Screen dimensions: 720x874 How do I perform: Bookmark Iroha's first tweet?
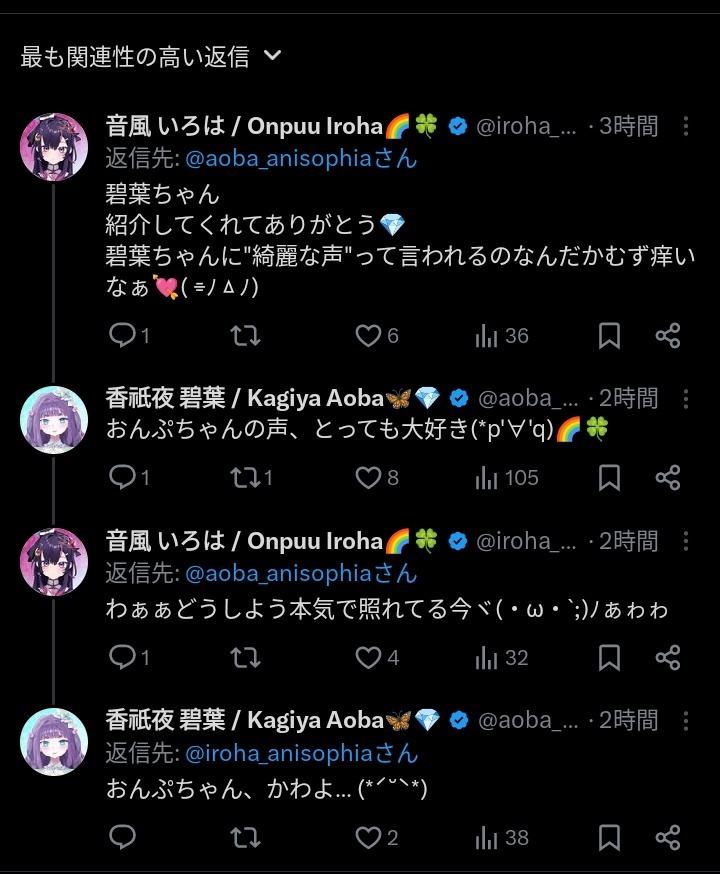(609, 336)
